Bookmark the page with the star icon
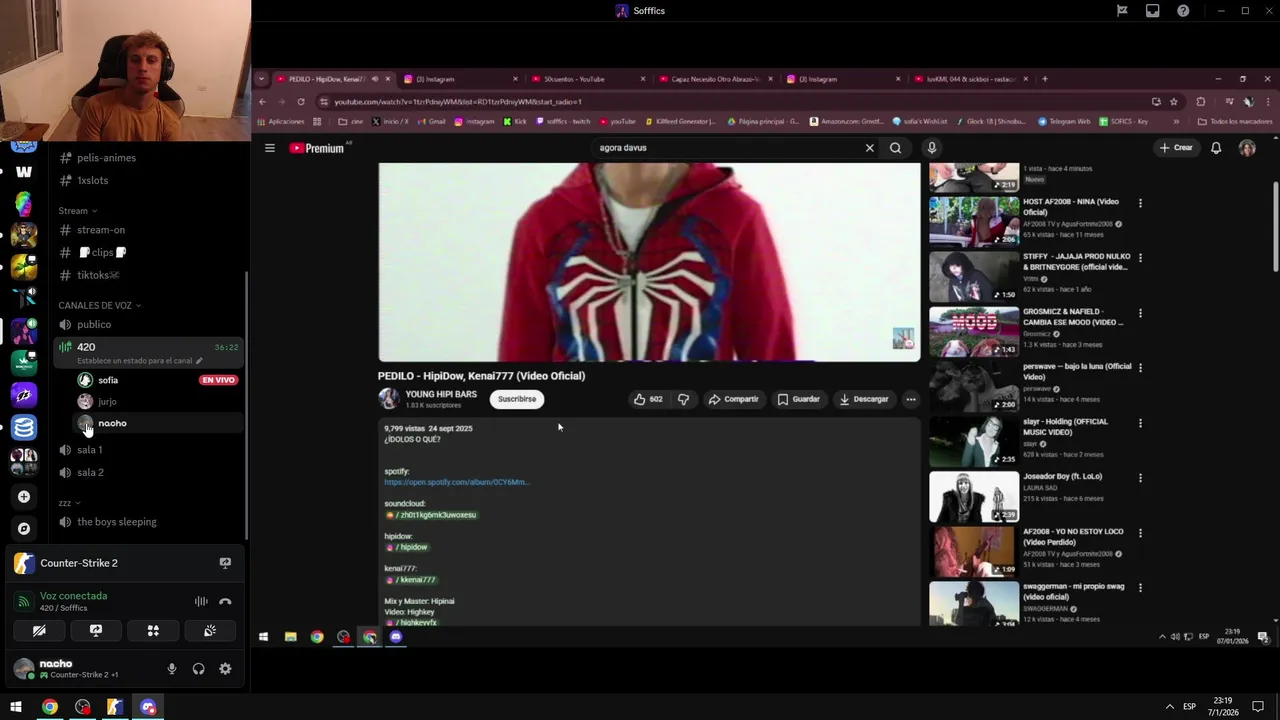 pos(1174,102)
